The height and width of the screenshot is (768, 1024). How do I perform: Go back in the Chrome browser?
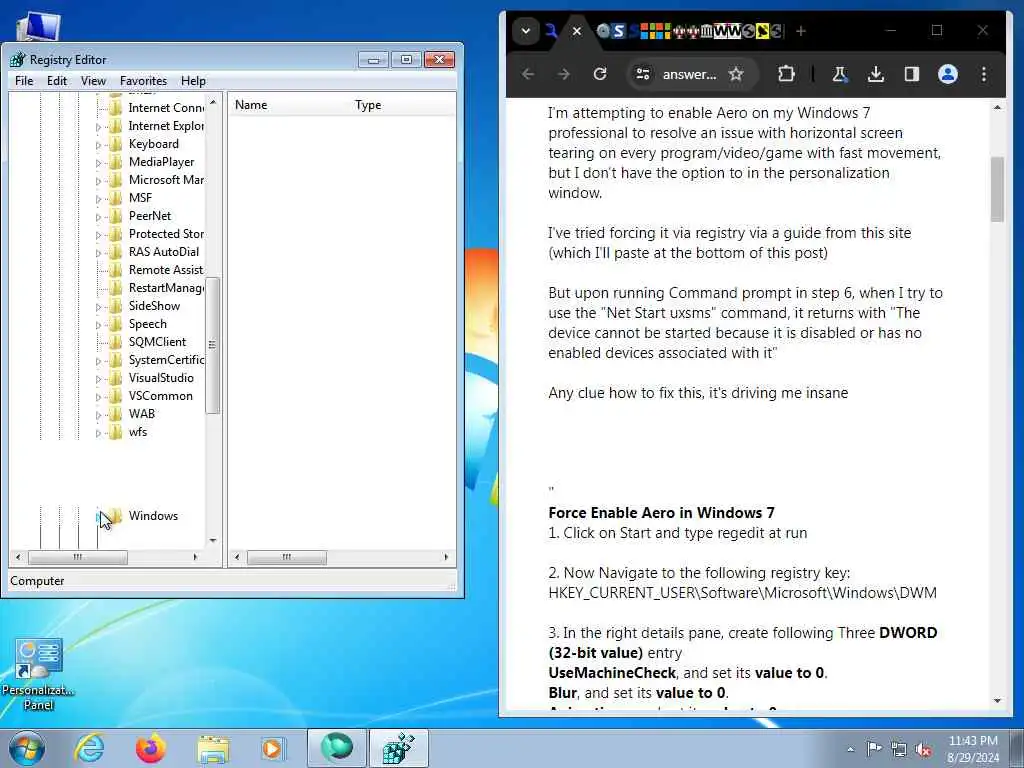pos(528,74)
